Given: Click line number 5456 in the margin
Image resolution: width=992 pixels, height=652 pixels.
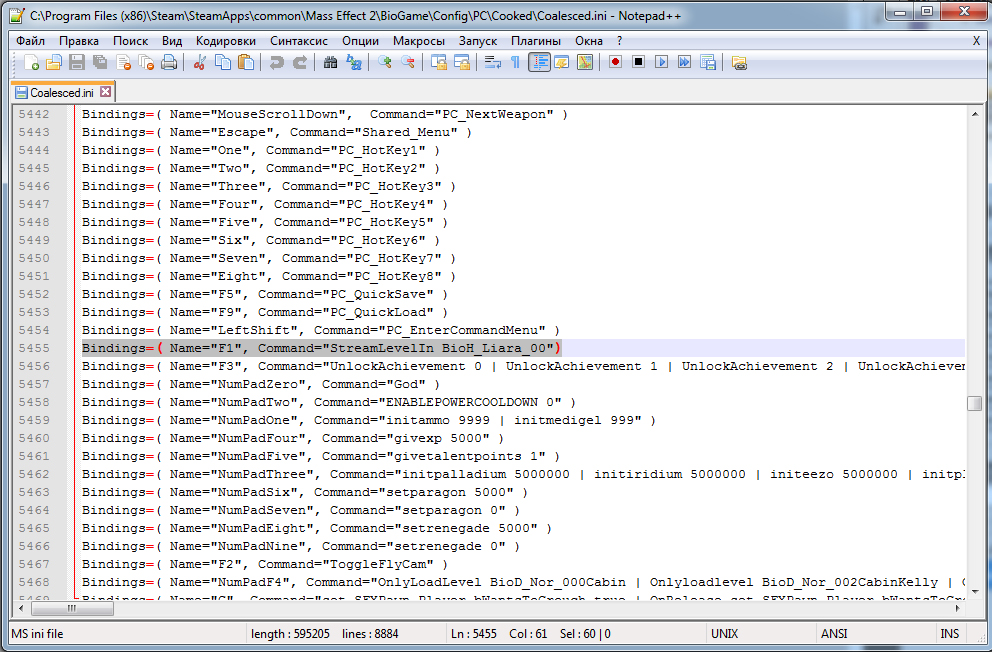Looking at the screenshot, I should [x=34, y=366].
